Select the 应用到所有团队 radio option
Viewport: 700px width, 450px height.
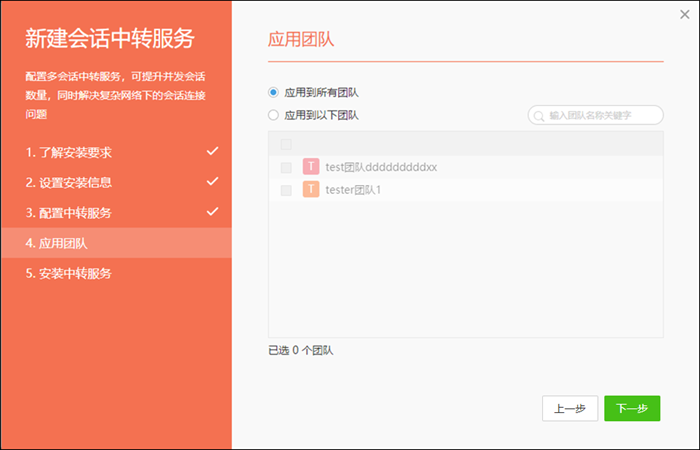pos(274,91)
